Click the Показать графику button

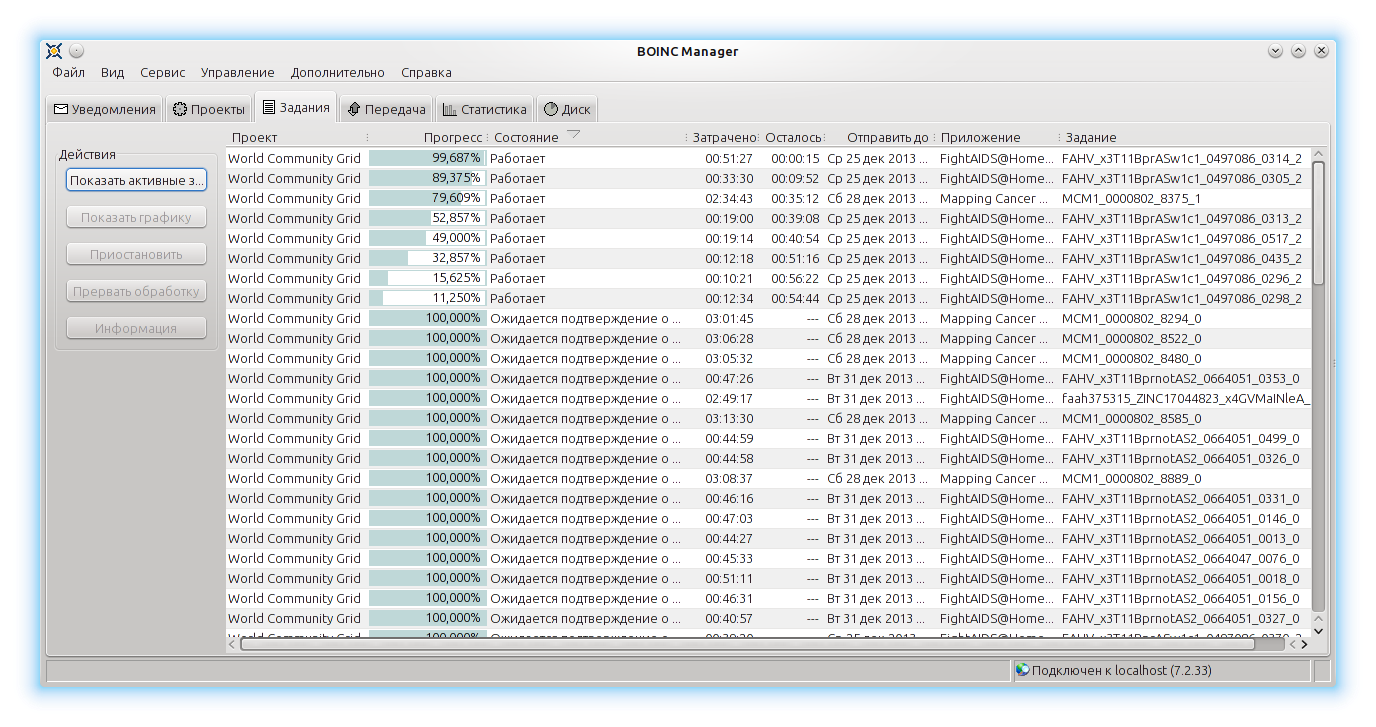coord(136,217)
